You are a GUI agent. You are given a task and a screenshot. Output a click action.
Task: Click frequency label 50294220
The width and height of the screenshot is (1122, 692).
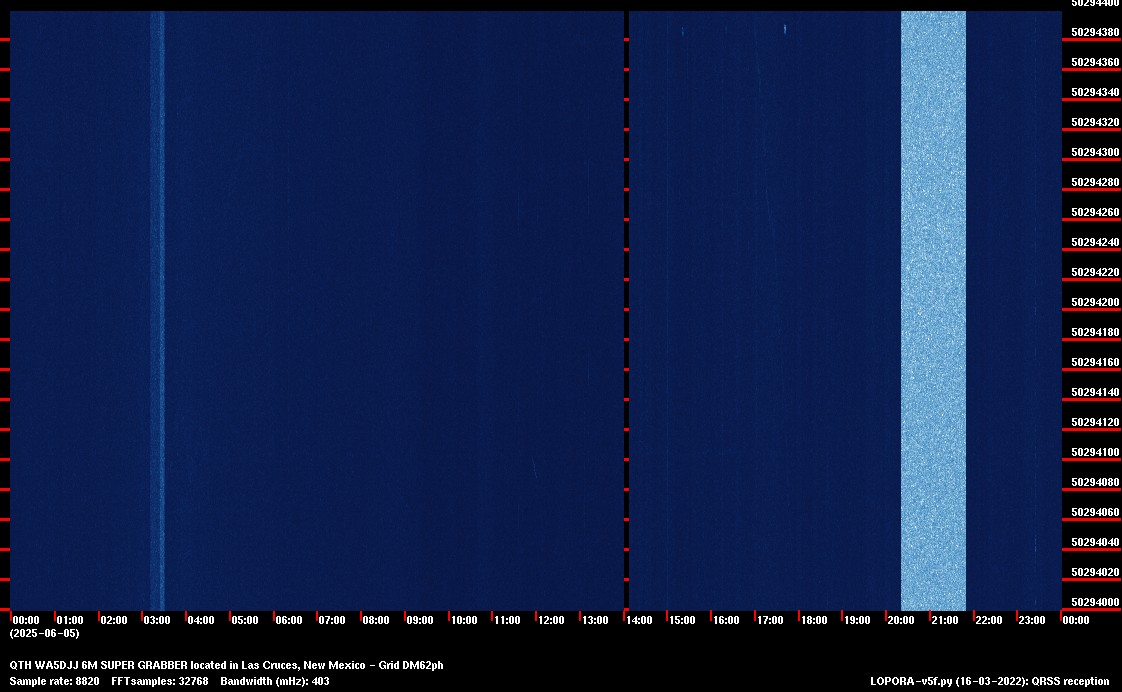(x=1095, y=273)
